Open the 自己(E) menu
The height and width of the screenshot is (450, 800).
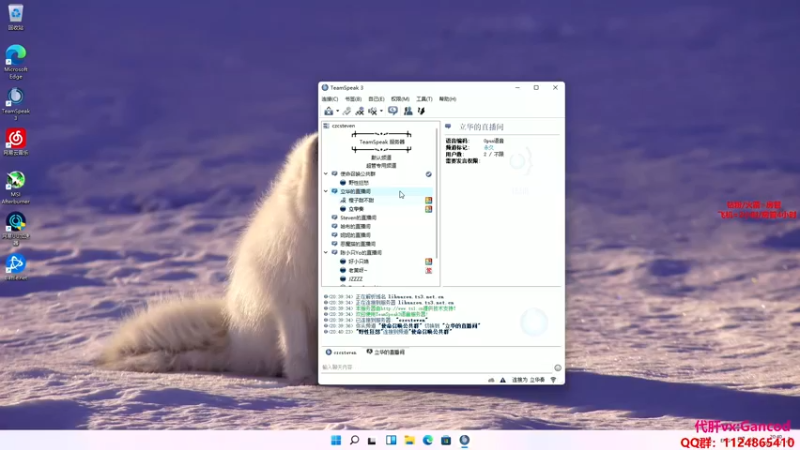377,99
